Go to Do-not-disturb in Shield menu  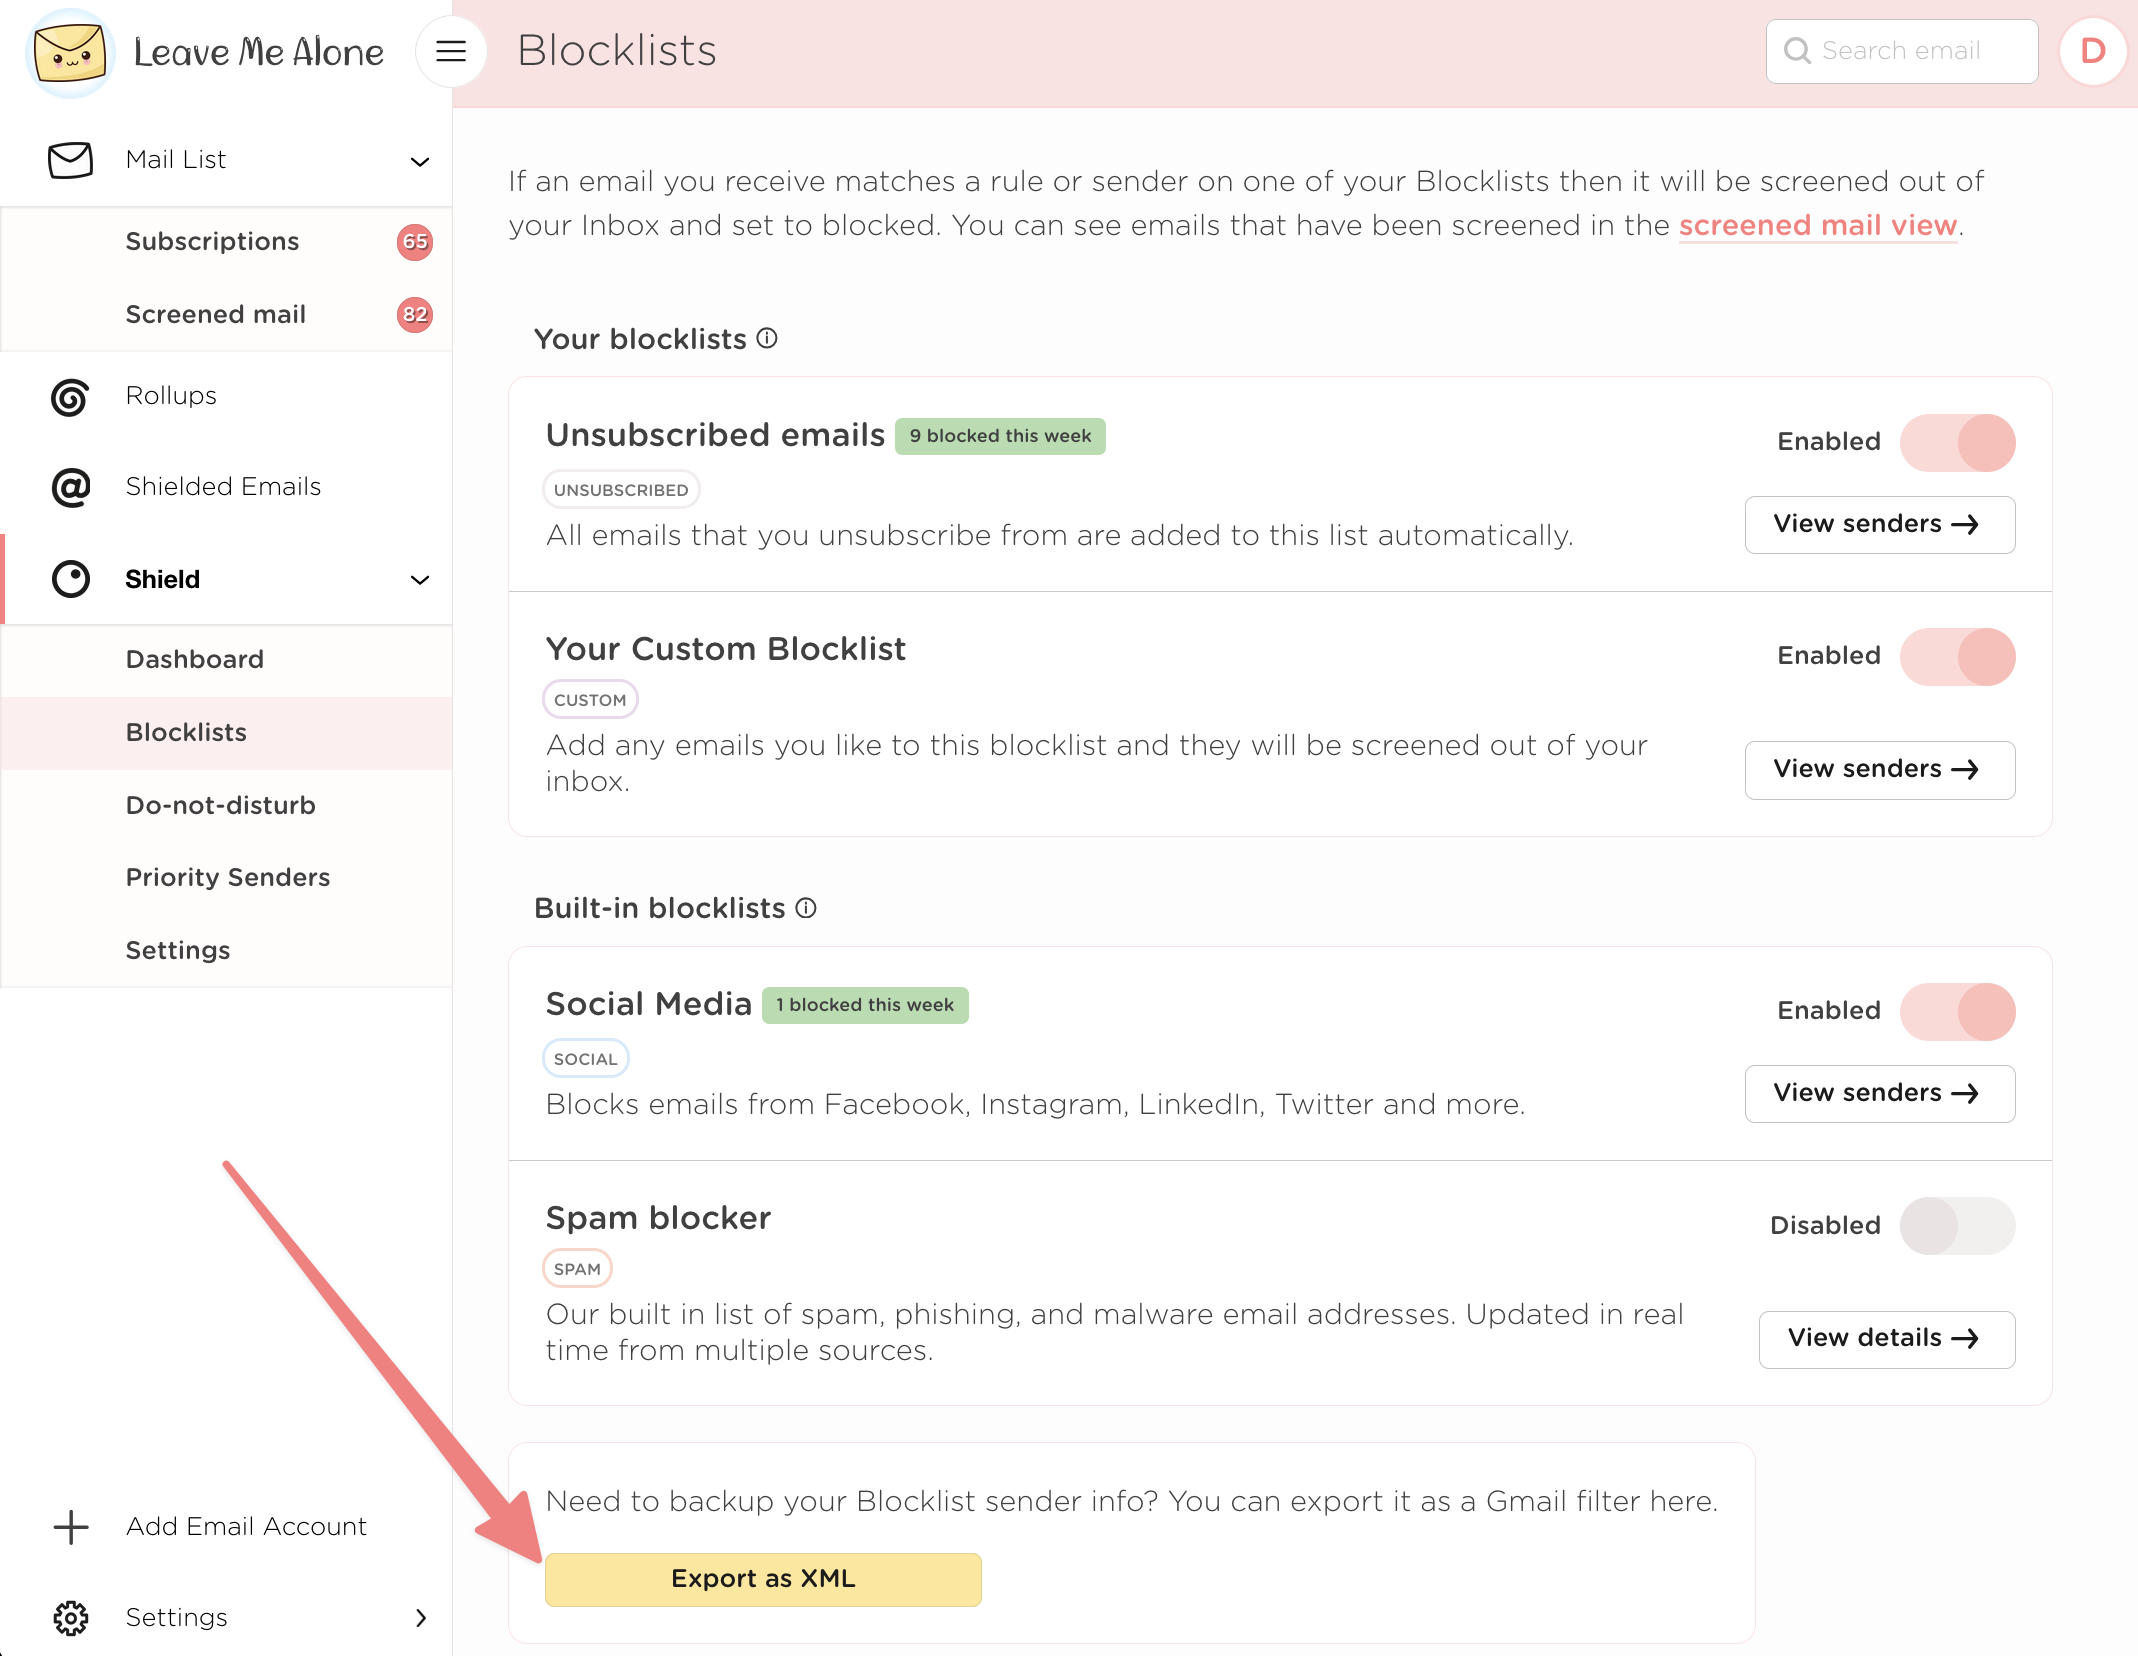point(220,805)
